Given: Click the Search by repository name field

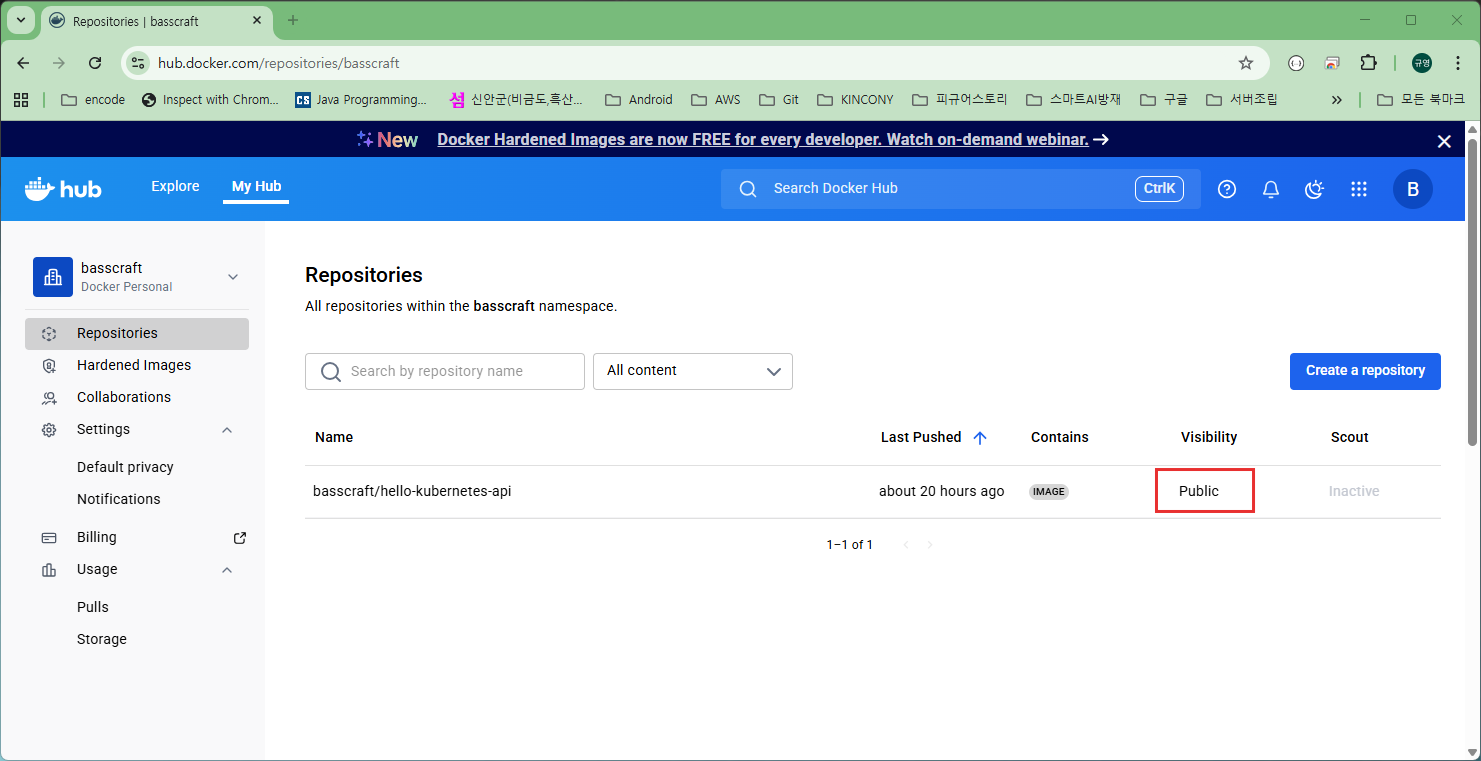Looking at the screenshot, I should pyautogui.click(x=445, y=371).
